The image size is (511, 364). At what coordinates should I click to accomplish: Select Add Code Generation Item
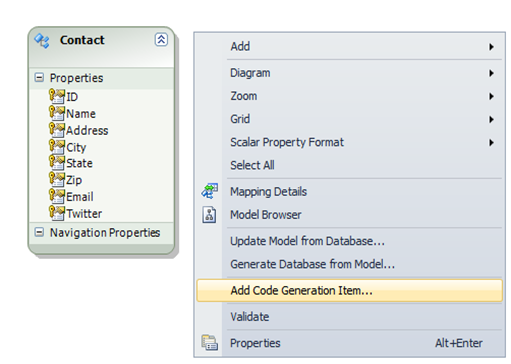(349, 291)
